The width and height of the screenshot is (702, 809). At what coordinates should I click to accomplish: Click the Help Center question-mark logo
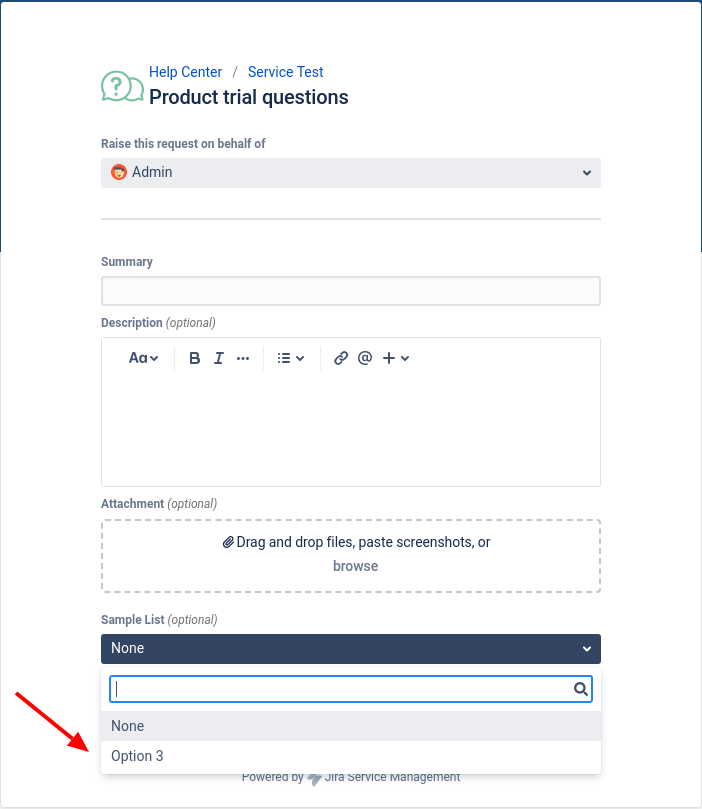click(x=122, y=86)
